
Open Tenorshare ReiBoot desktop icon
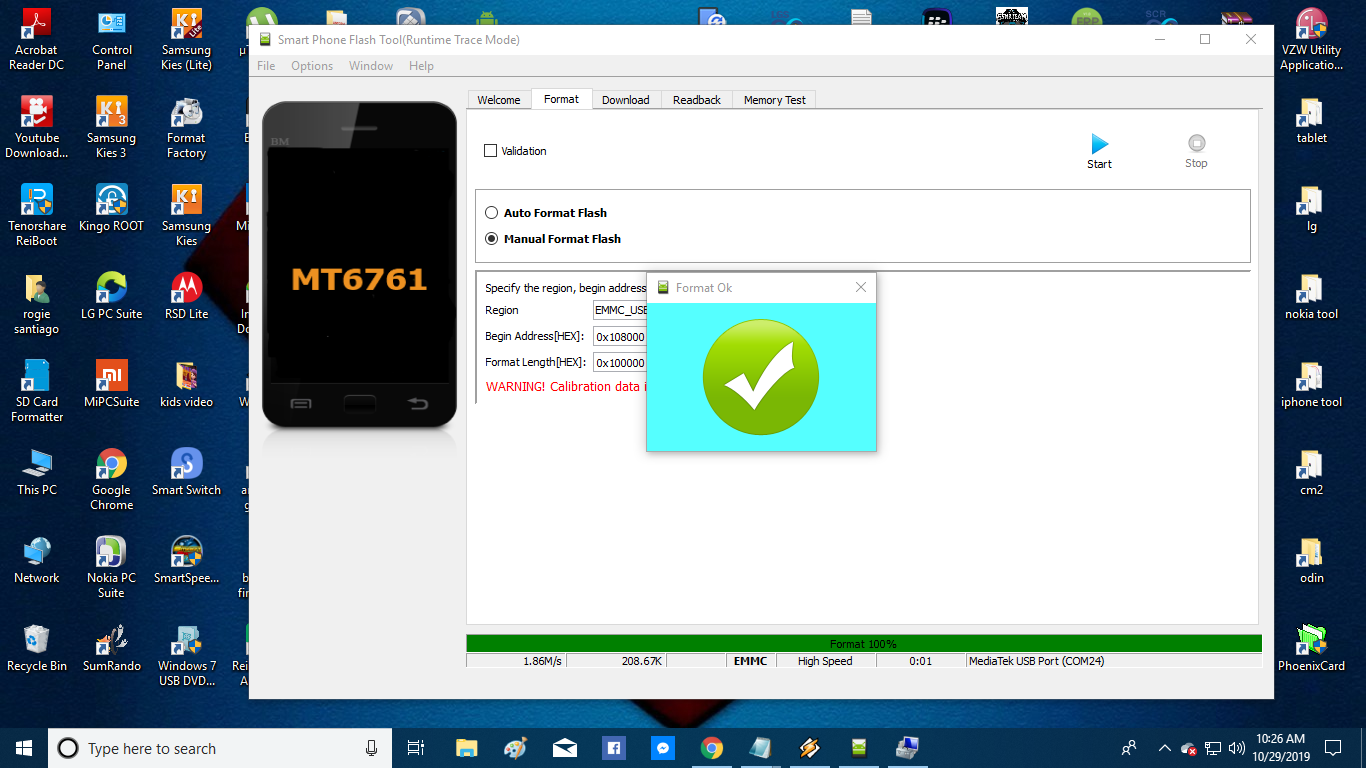[x=36, y=216]
